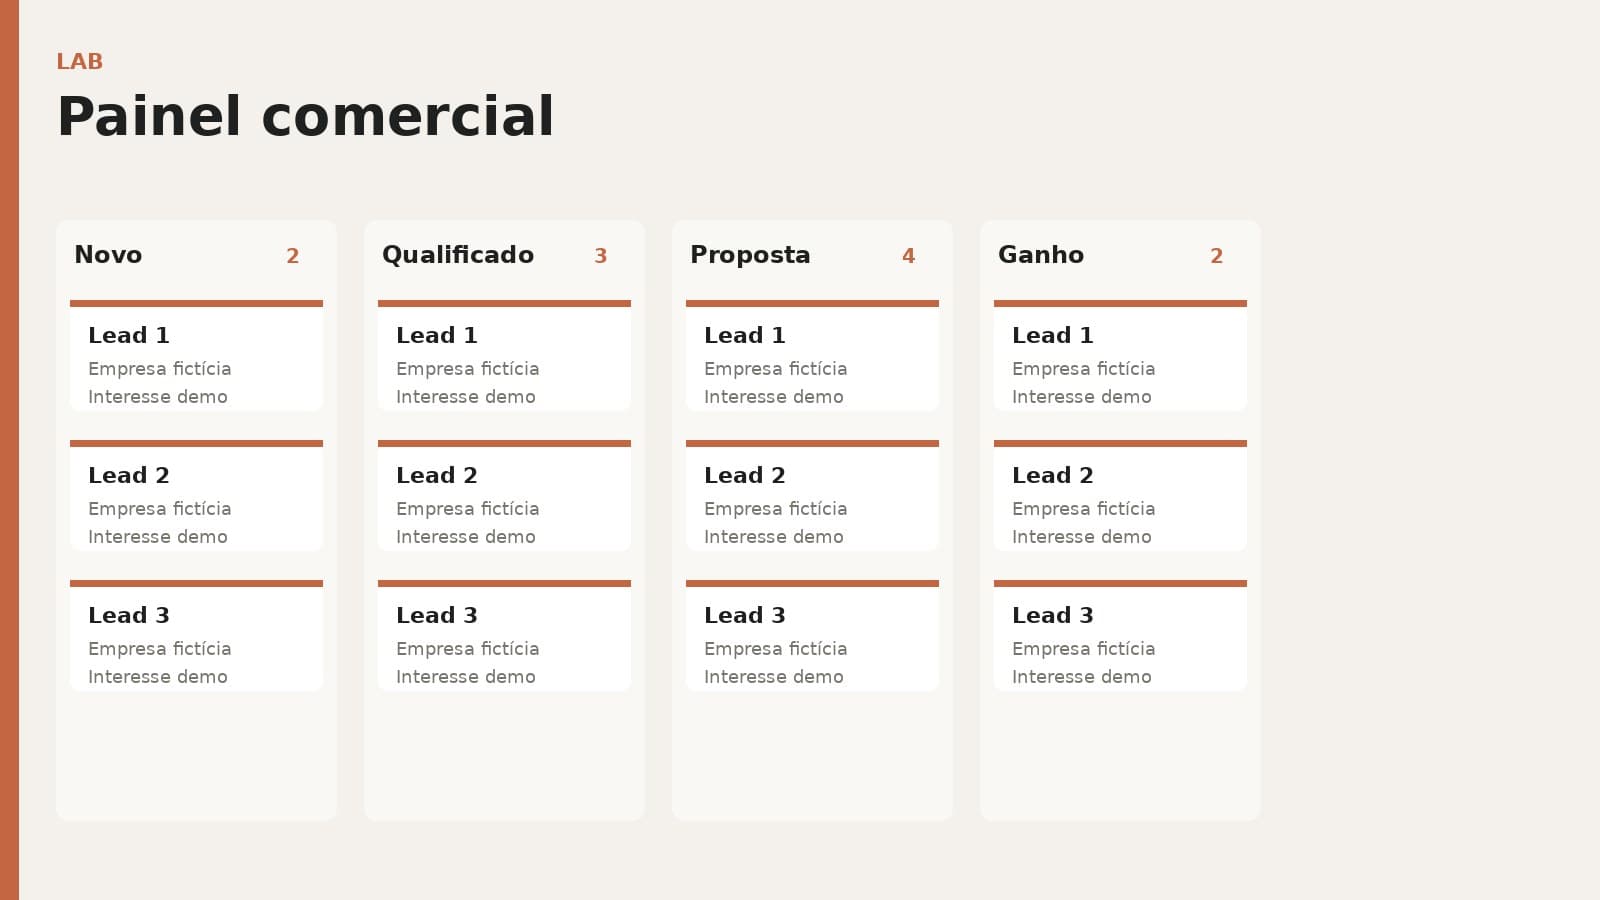This screenshot has height=900, width=1600.
Task: Click Lead 3 card in Proposta column
Action: [x=812, y=635]
